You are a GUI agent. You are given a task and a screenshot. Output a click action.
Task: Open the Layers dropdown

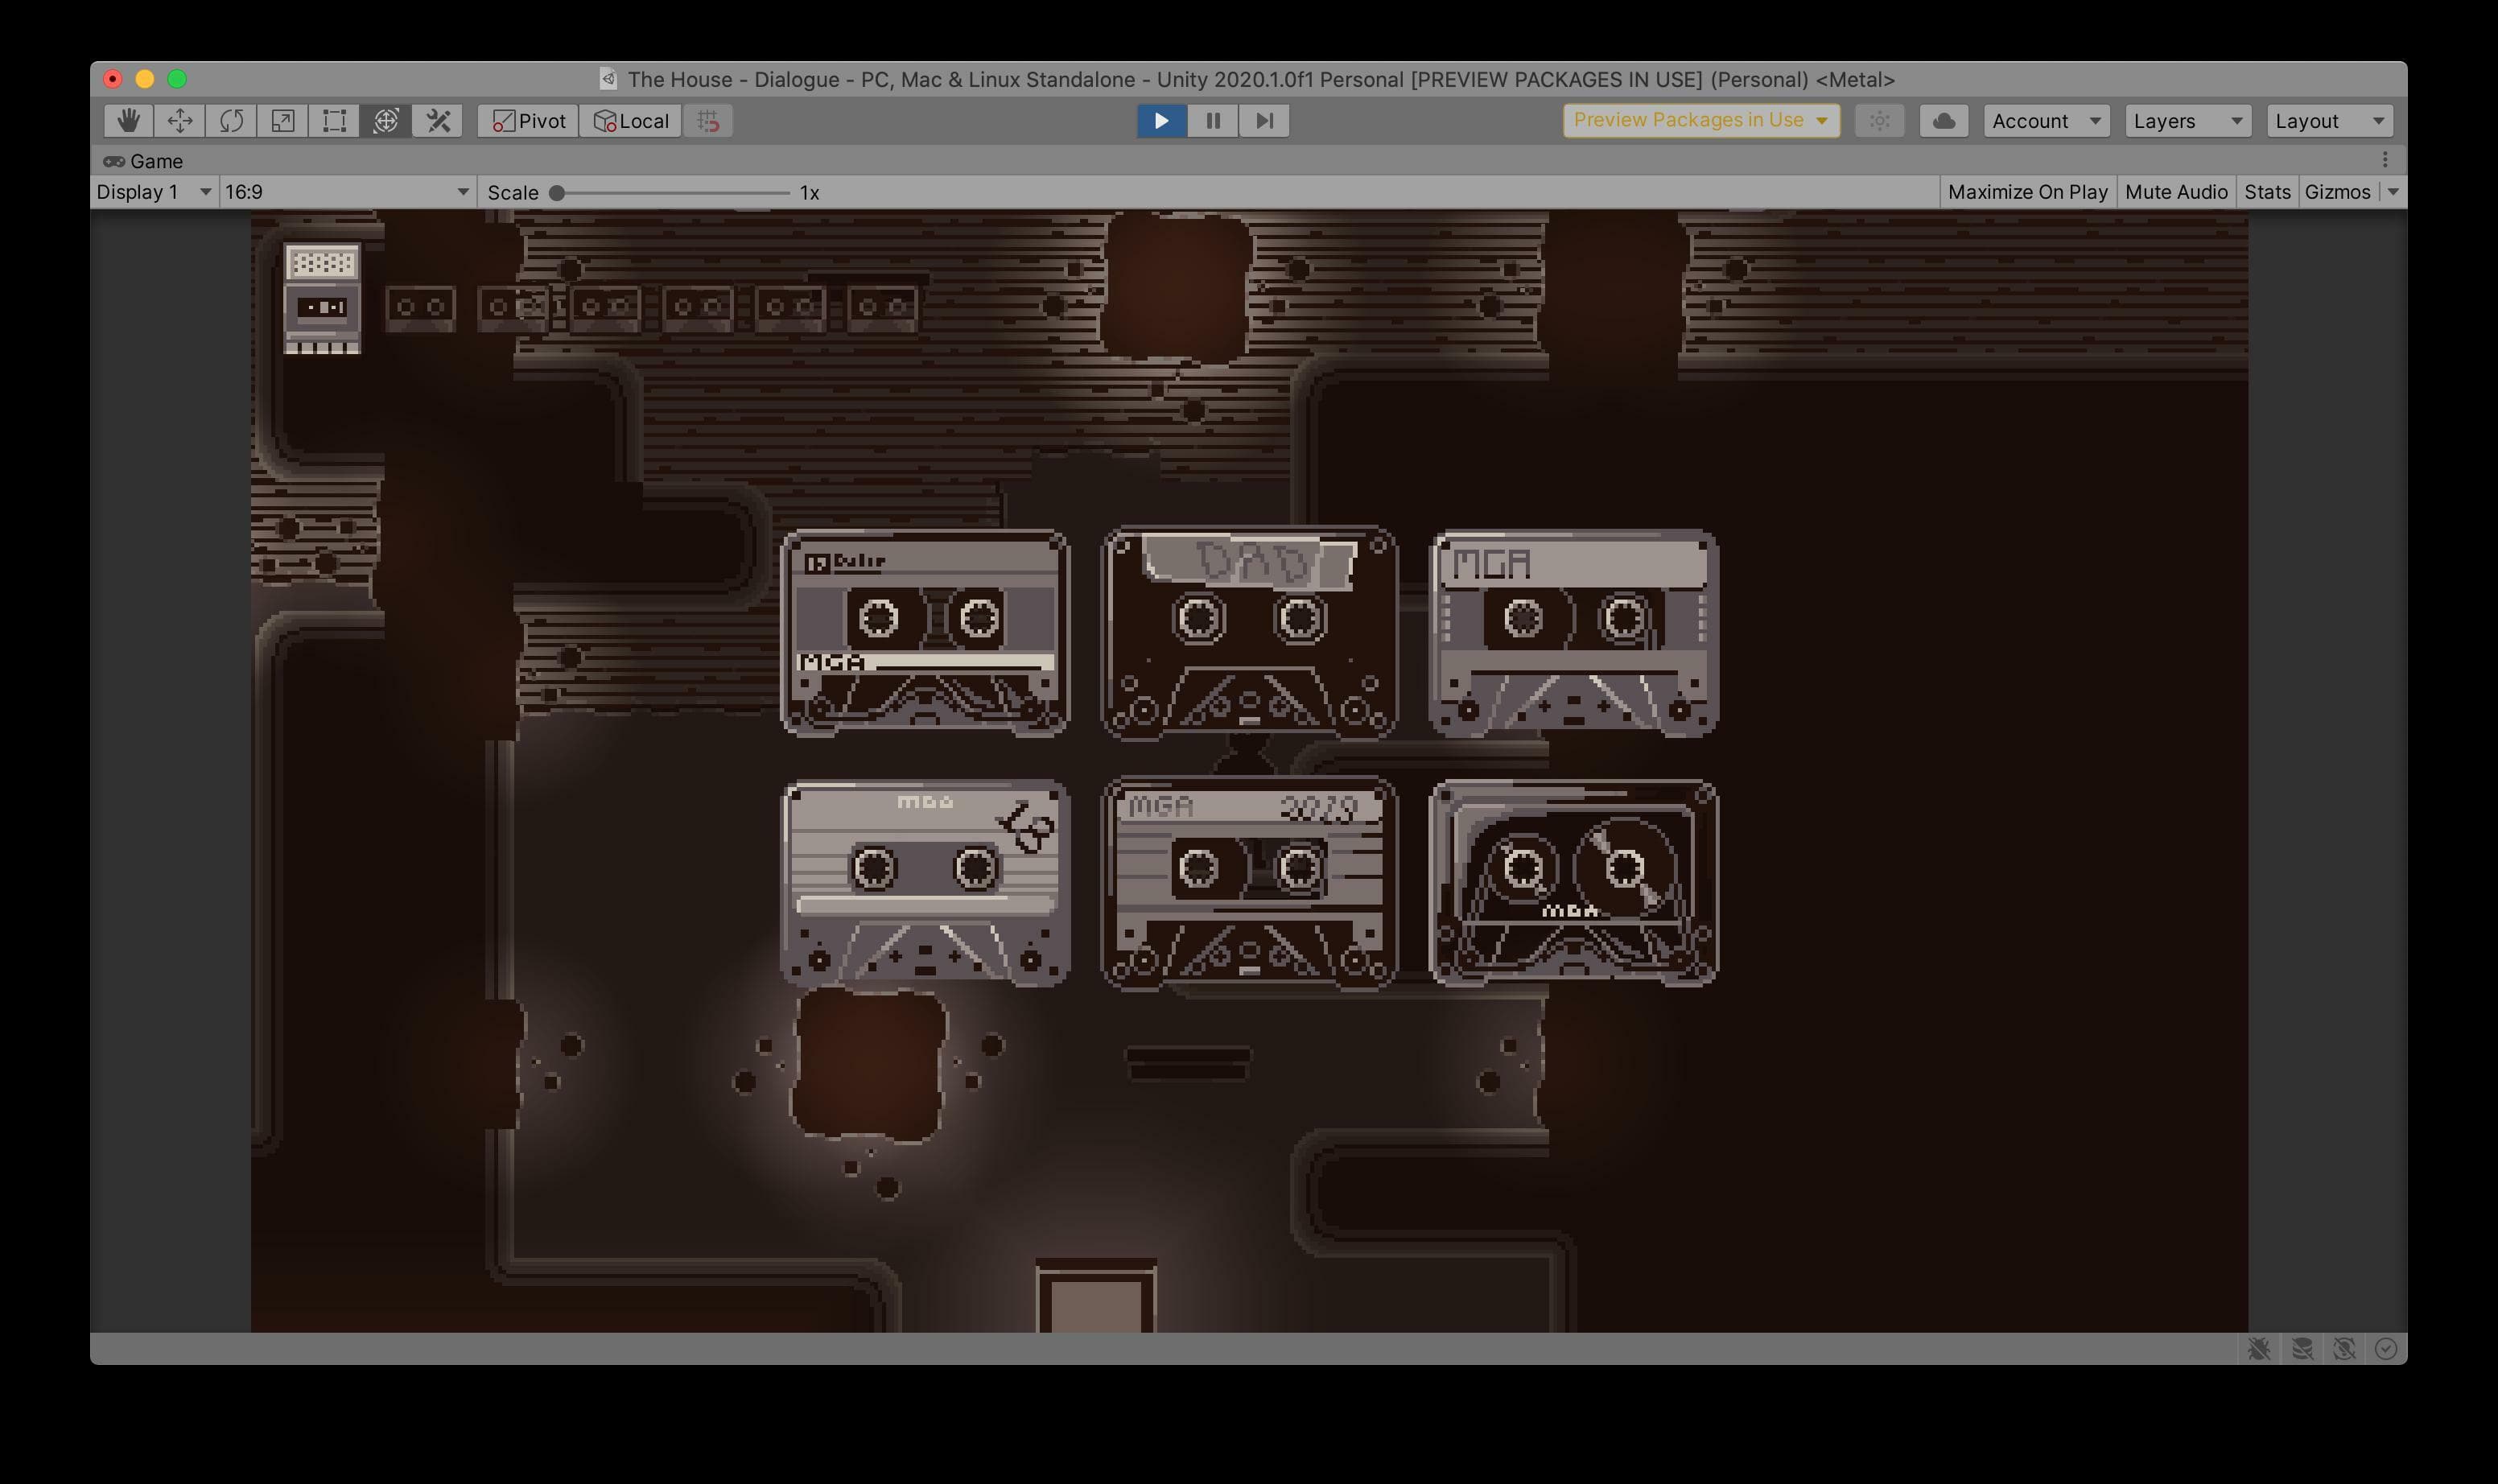(x=2188, y=121)
